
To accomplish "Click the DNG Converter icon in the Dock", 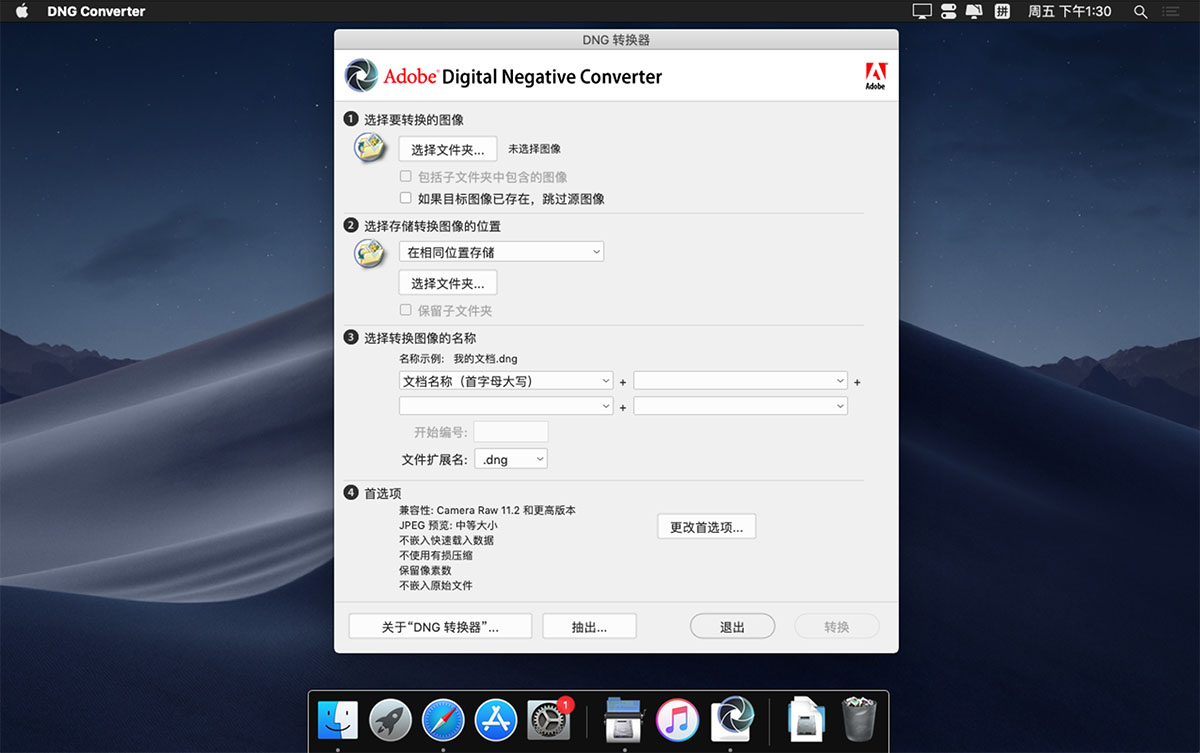I will point(731,719).
